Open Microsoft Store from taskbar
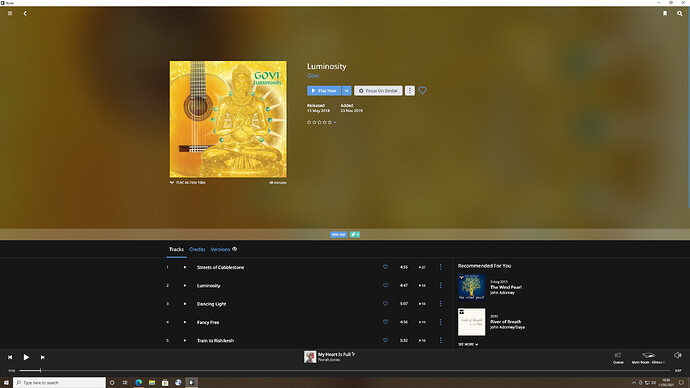 tap(165, 383)
